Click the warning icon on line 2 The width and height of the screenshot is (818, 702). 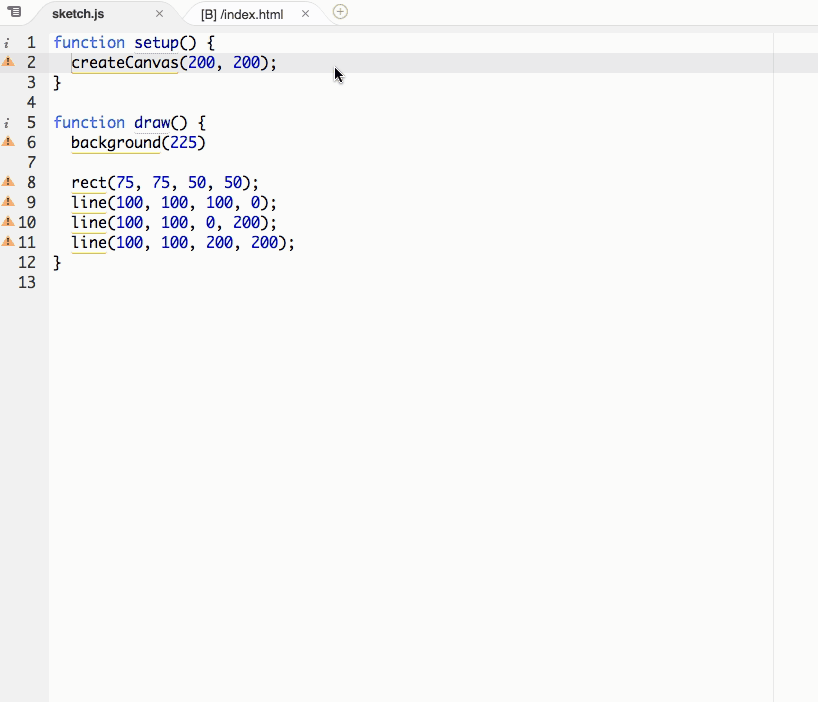point(8,62)
